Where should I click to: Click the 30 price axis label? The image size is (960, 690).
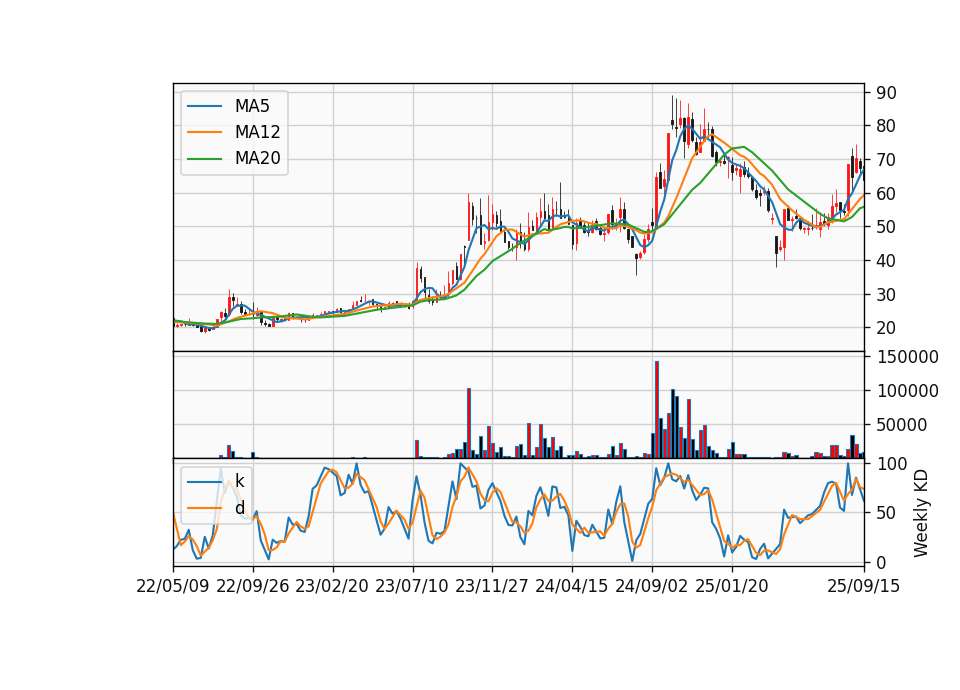(x=886, y=294)
